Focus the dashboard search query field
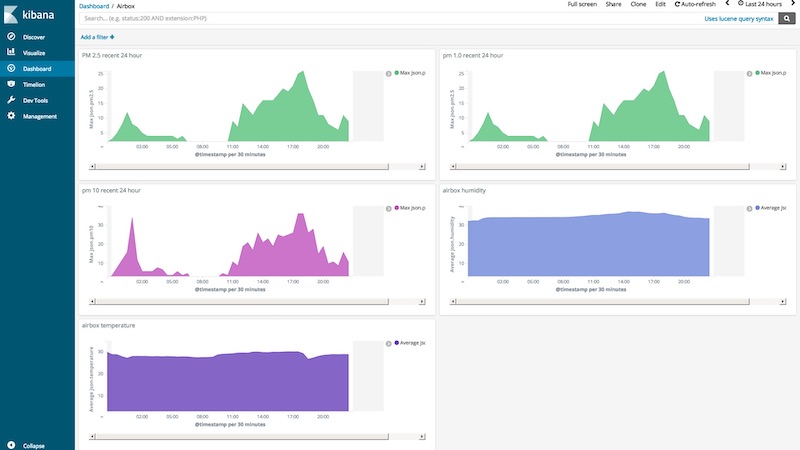This screenshot has width=800, height=450. pos(390,18)
